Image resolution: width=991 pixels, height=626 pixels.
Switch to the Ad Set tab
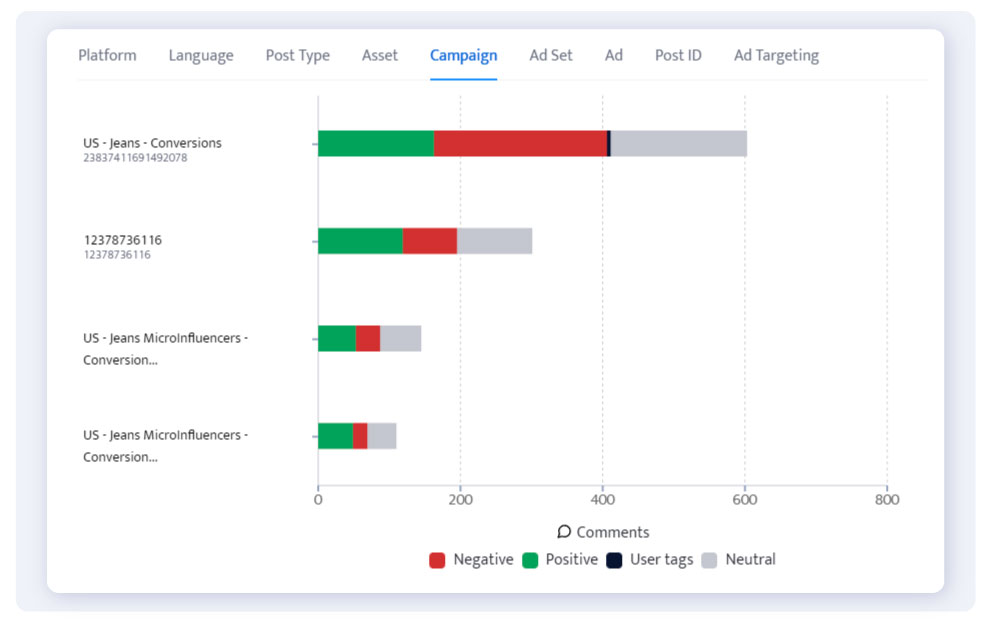tap(550, 55)
